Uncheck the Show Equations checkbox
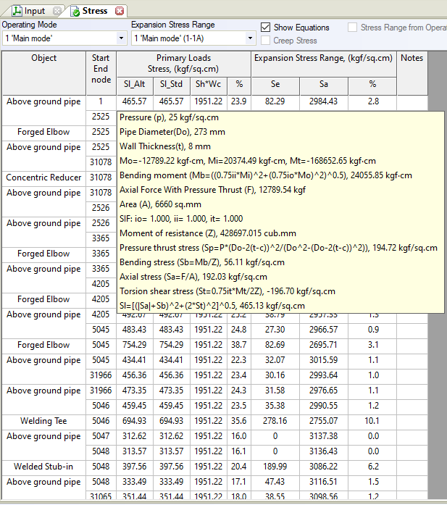Image resolution: width=447 pixels, height=505 pixels. (x=265, y=27)
